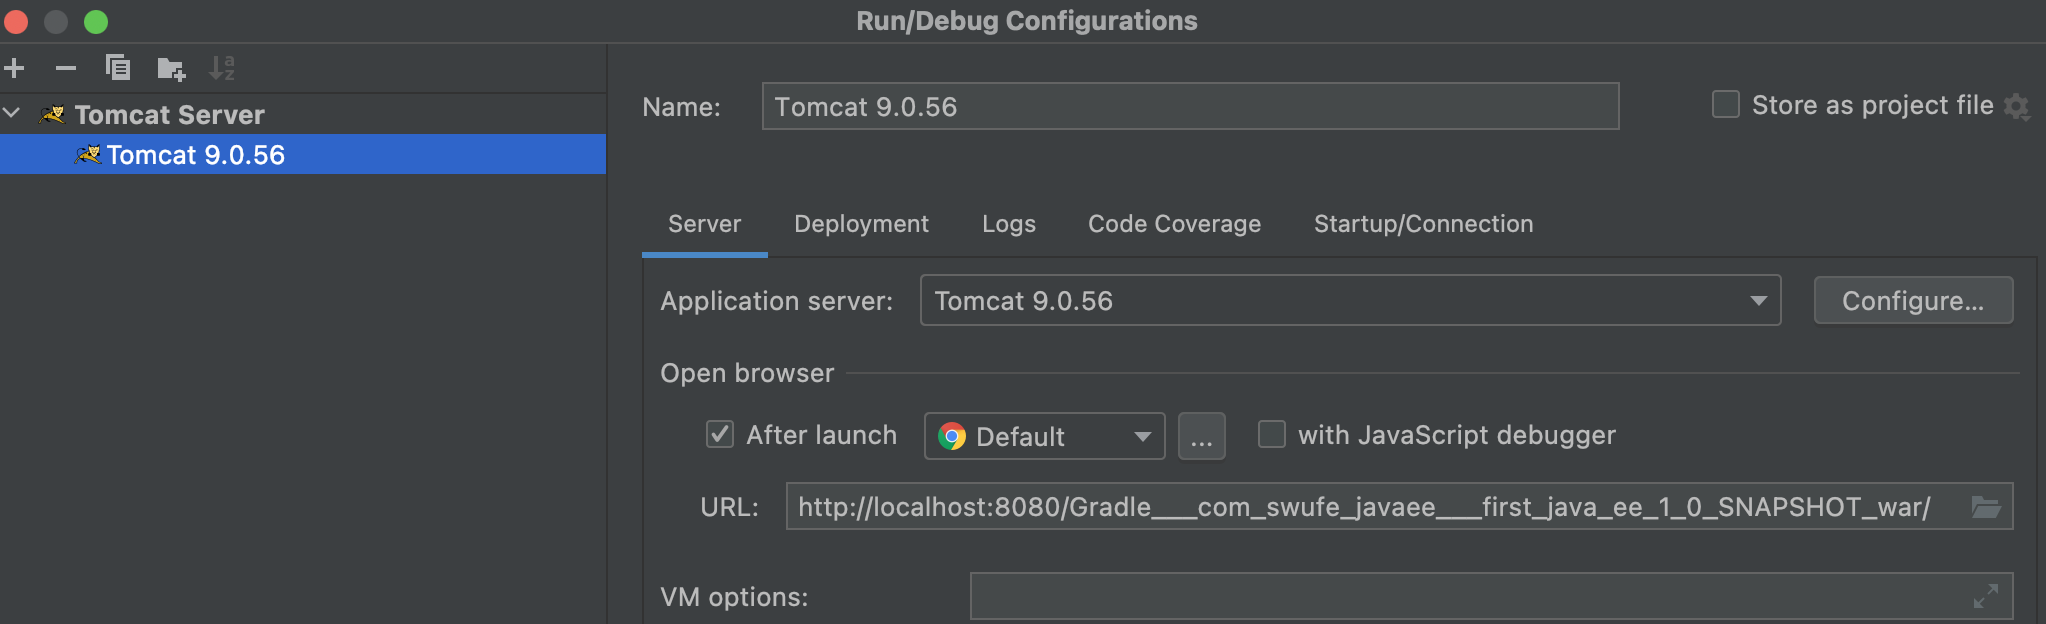Click the Create New Folder icon

point(171,68)
